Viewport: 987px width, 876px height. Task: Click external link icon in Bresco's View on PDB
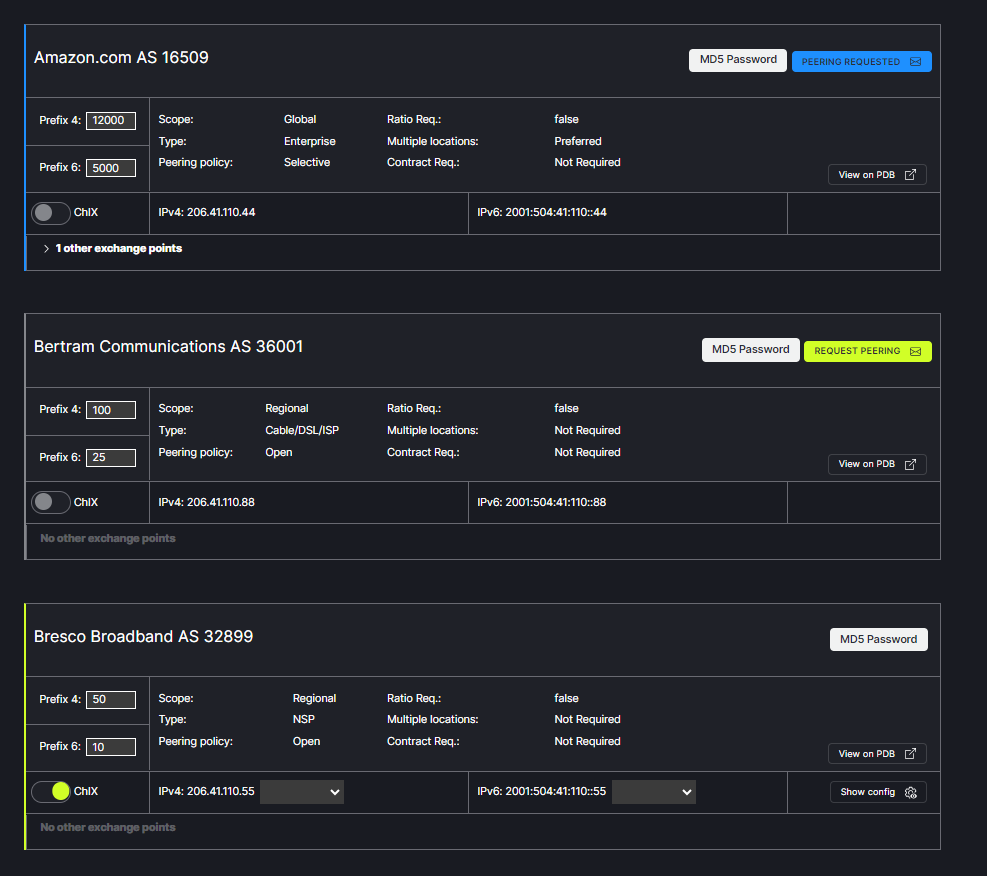[910, 754]
